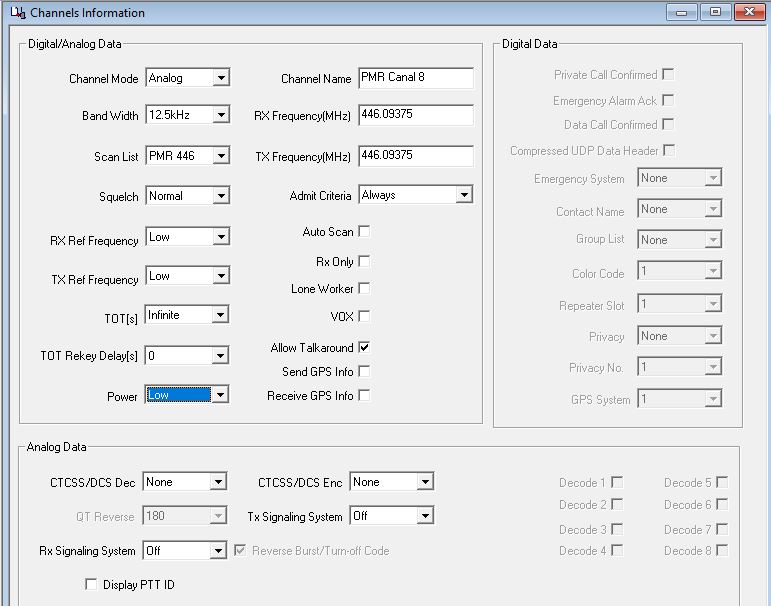771x606 pixels.
Task: Minimize the Channels Information window
Action: (x=682, y=12)
